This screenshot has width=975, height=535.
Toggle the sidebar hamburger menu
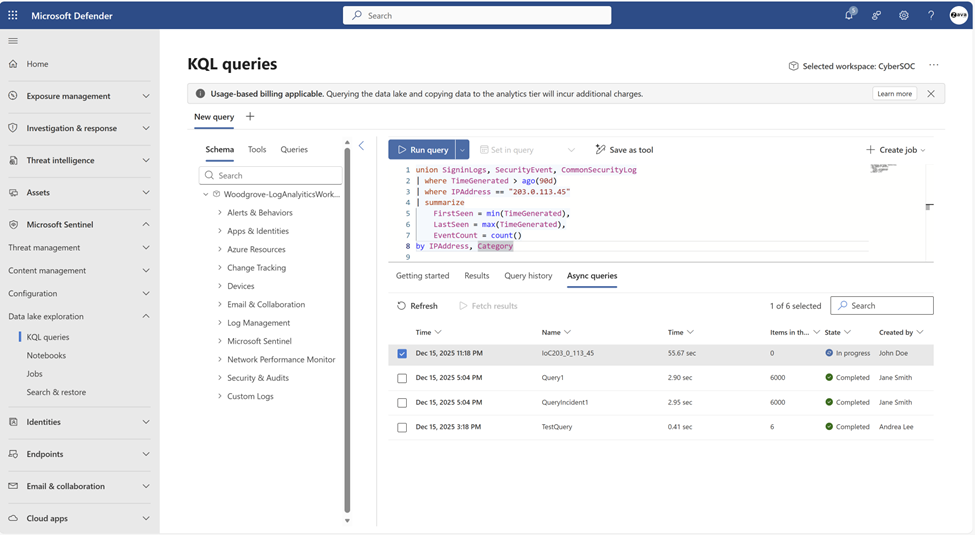(13, 41)
